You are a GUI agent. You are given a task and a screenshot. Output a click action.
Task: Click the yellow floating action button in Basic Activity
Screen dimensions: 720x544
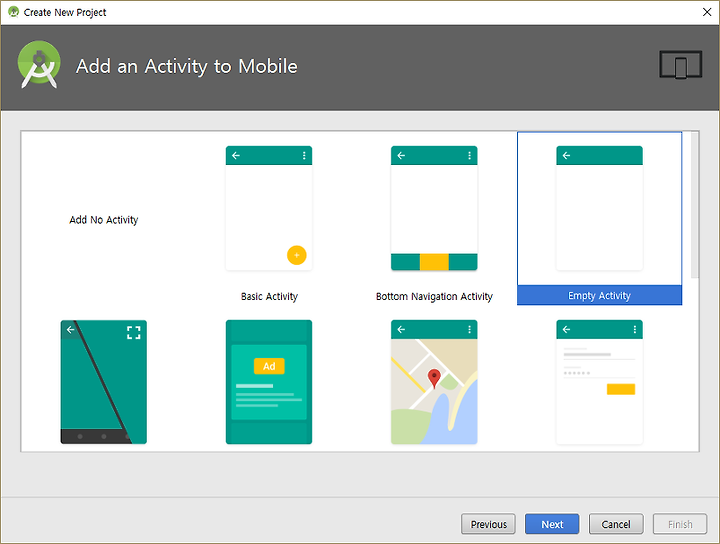pyautogui.click(x=297, y=255)
